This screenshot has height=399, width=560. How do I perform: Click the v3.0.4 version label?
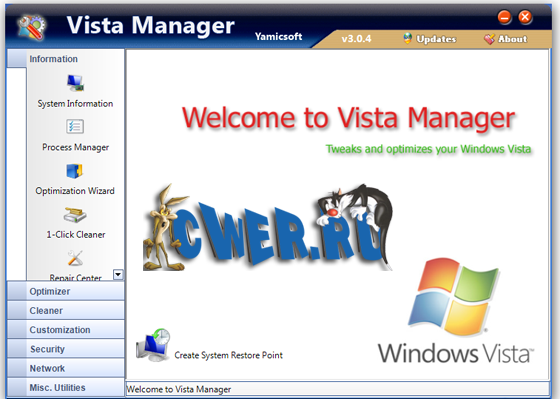tap(356, 39)
